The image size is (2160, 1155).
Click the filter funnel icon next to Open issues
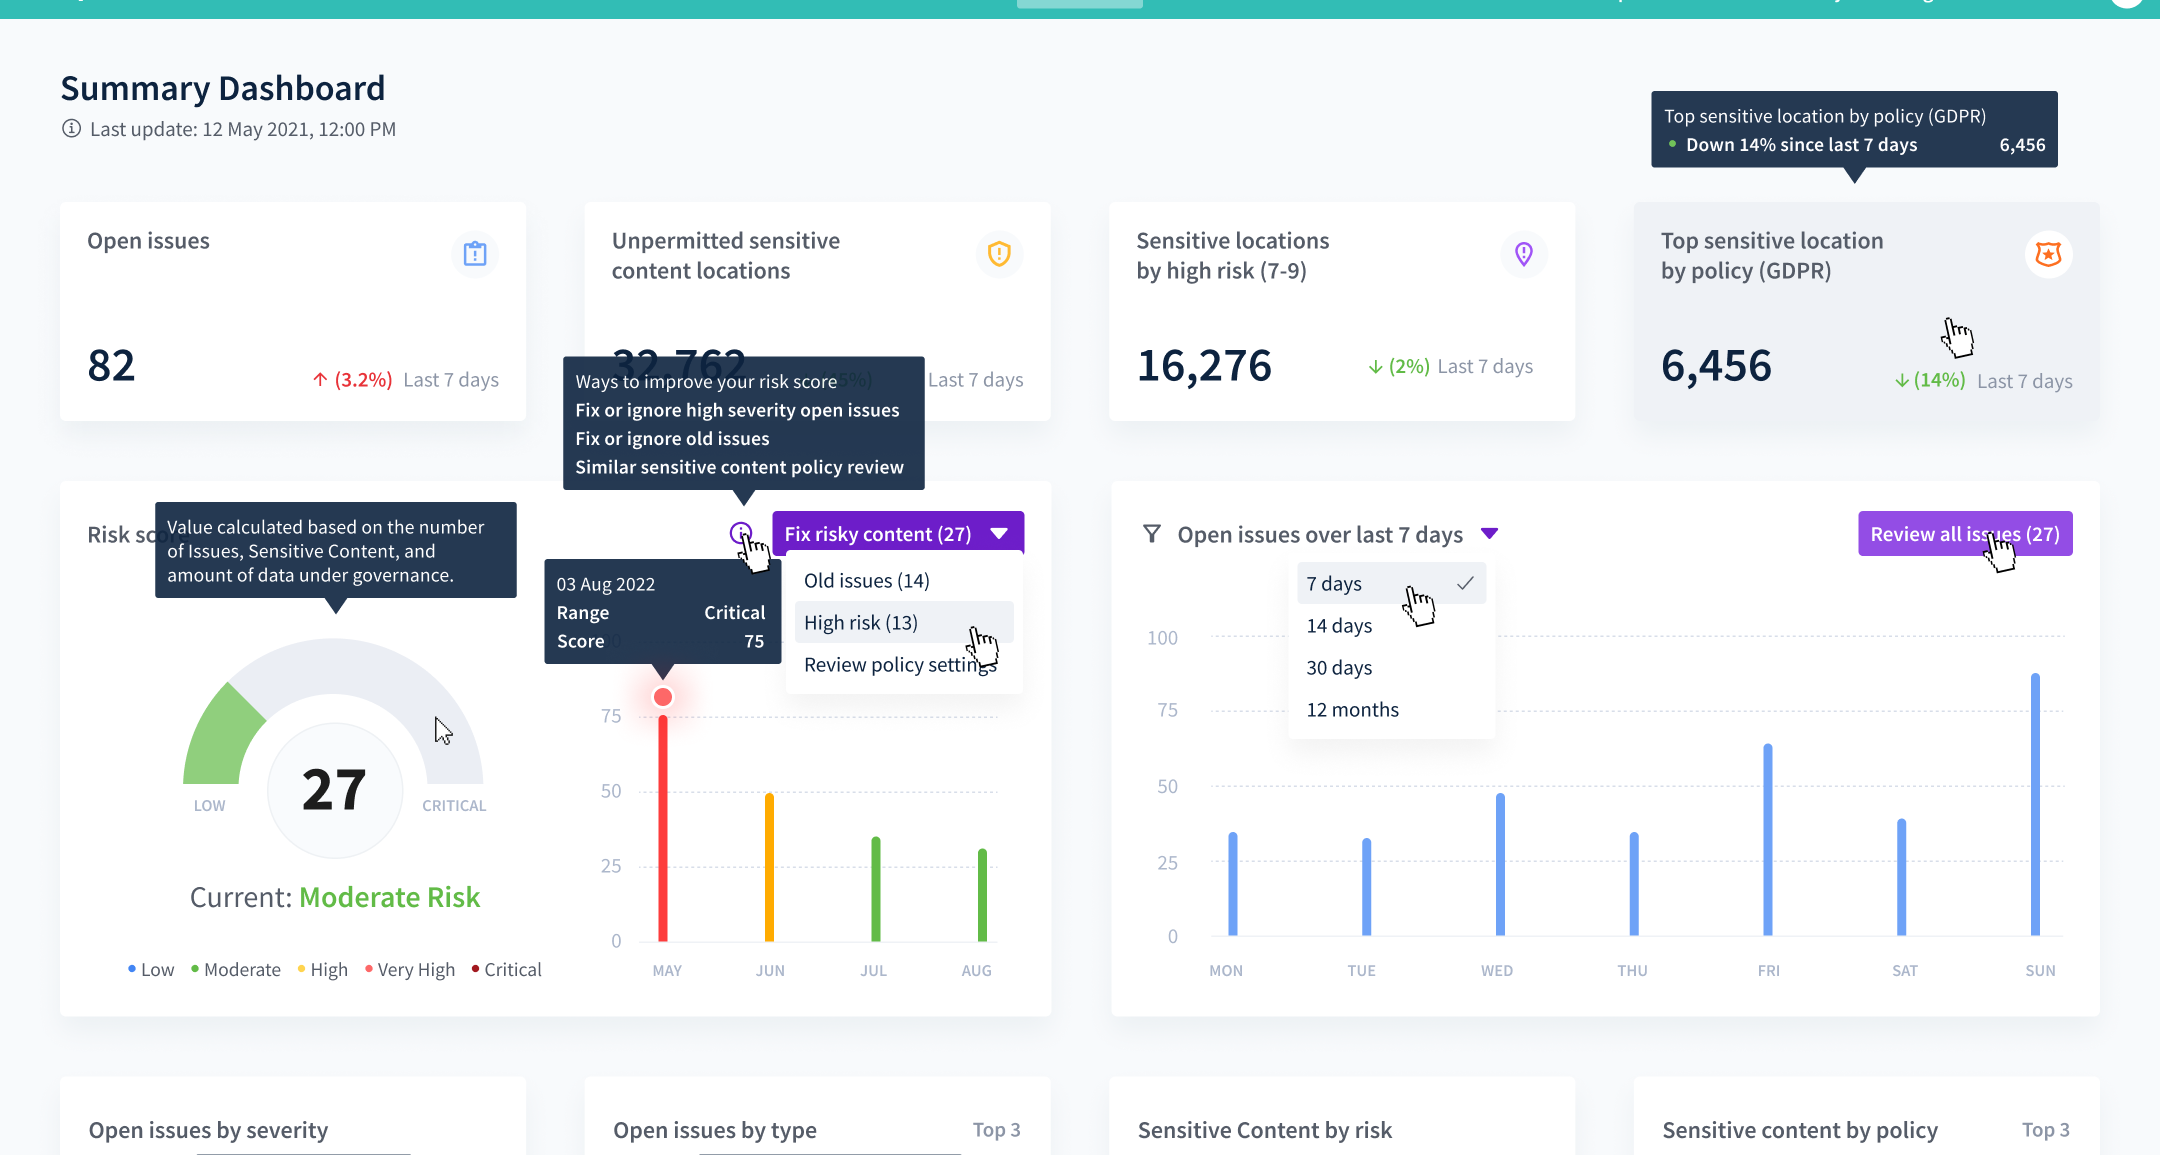coord(1152,534)
